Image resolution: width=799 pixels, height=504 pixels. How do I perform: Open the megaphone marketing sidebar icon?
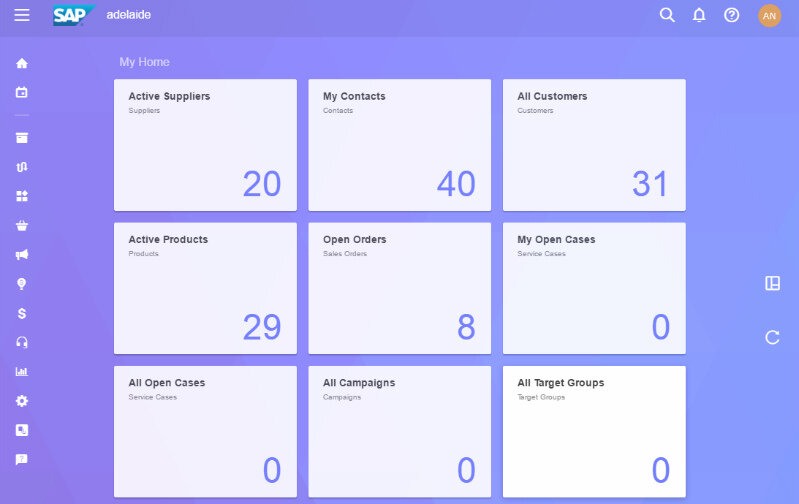click(22, 254)
